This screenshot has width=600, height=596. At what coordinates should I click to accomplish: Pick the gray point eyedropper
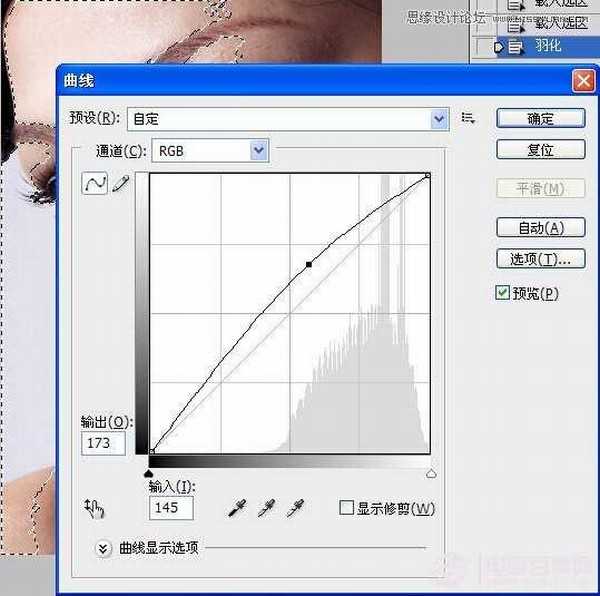pyautogui.click(x=266, y=509)
